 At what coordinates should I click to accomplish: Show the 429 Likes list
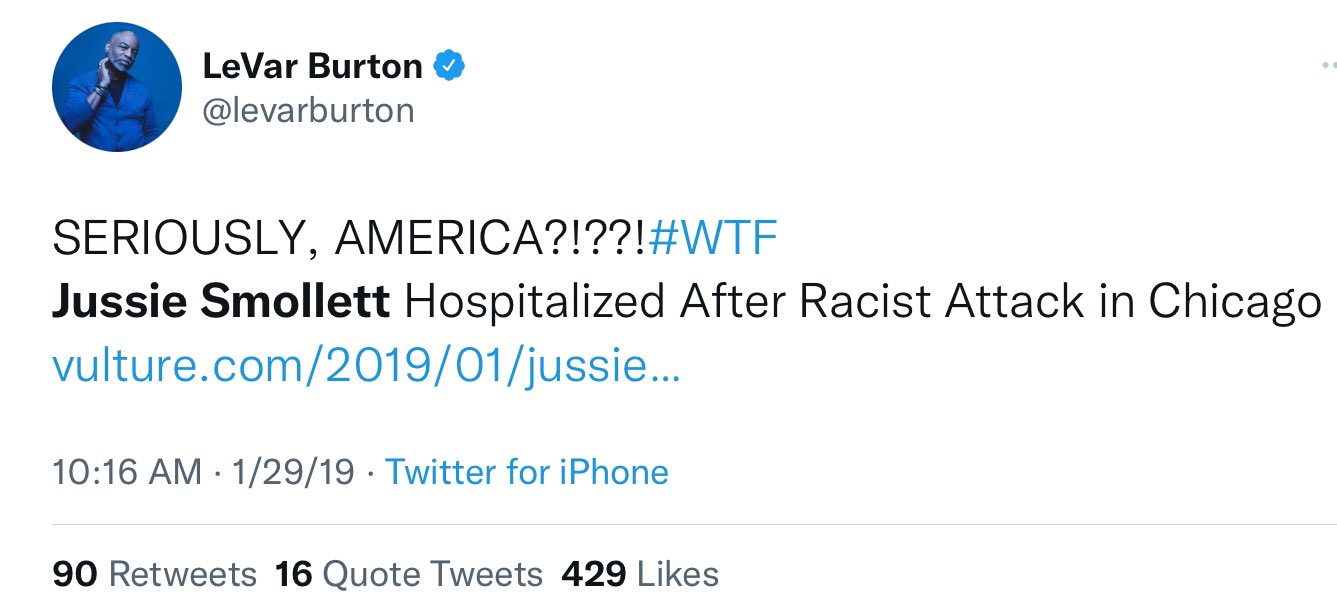(x=640, y=574)
